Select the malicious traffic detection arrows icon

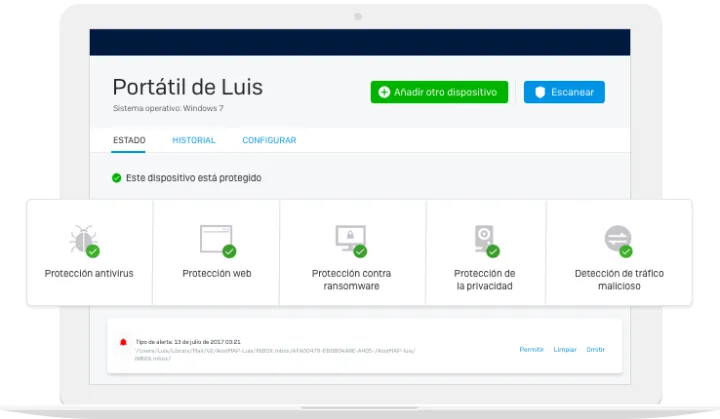pos(618,239)
